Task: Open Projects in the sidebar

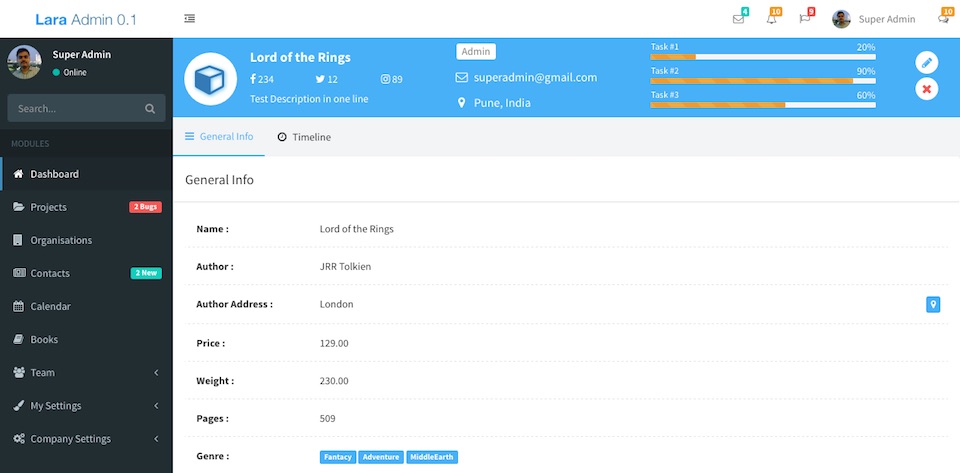Action: click(x=49, y=207)
